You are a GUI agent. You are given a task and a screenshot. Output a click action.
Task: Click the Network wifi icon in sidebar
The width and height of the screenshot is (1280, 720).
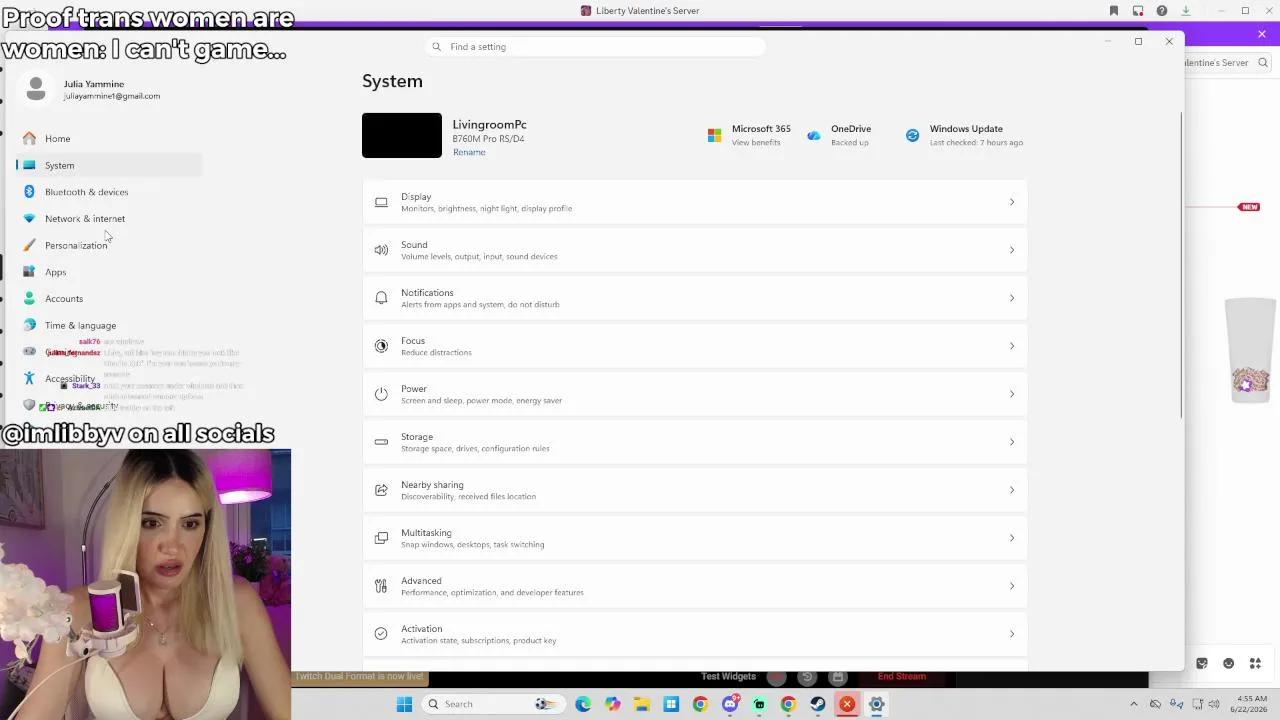coord(29,219)
